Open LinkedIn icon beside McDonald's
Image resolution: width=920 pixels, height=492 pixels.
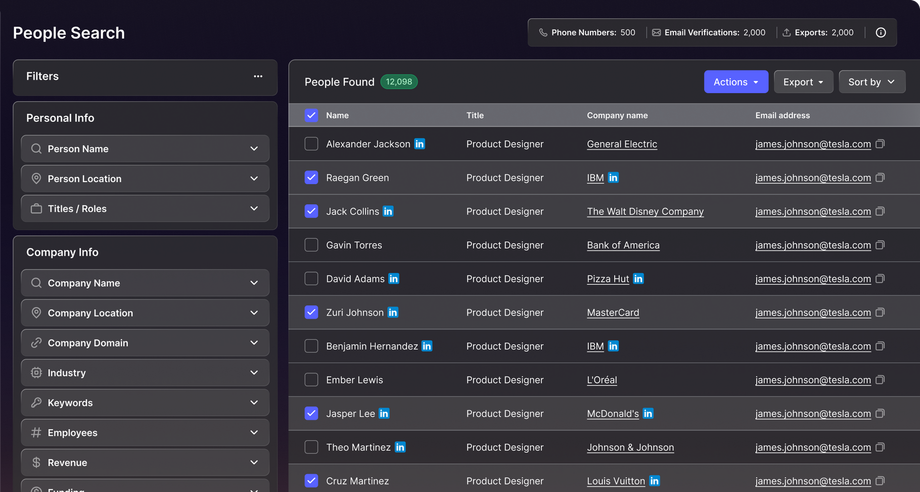(x=648, y=413)
